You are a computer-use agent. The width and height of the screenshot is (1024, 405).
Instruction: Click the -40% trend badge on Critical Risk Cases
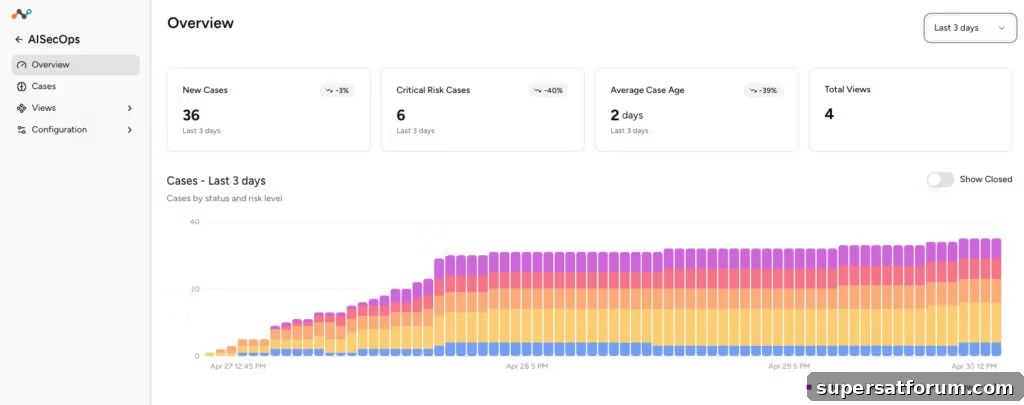click(548, 90)
